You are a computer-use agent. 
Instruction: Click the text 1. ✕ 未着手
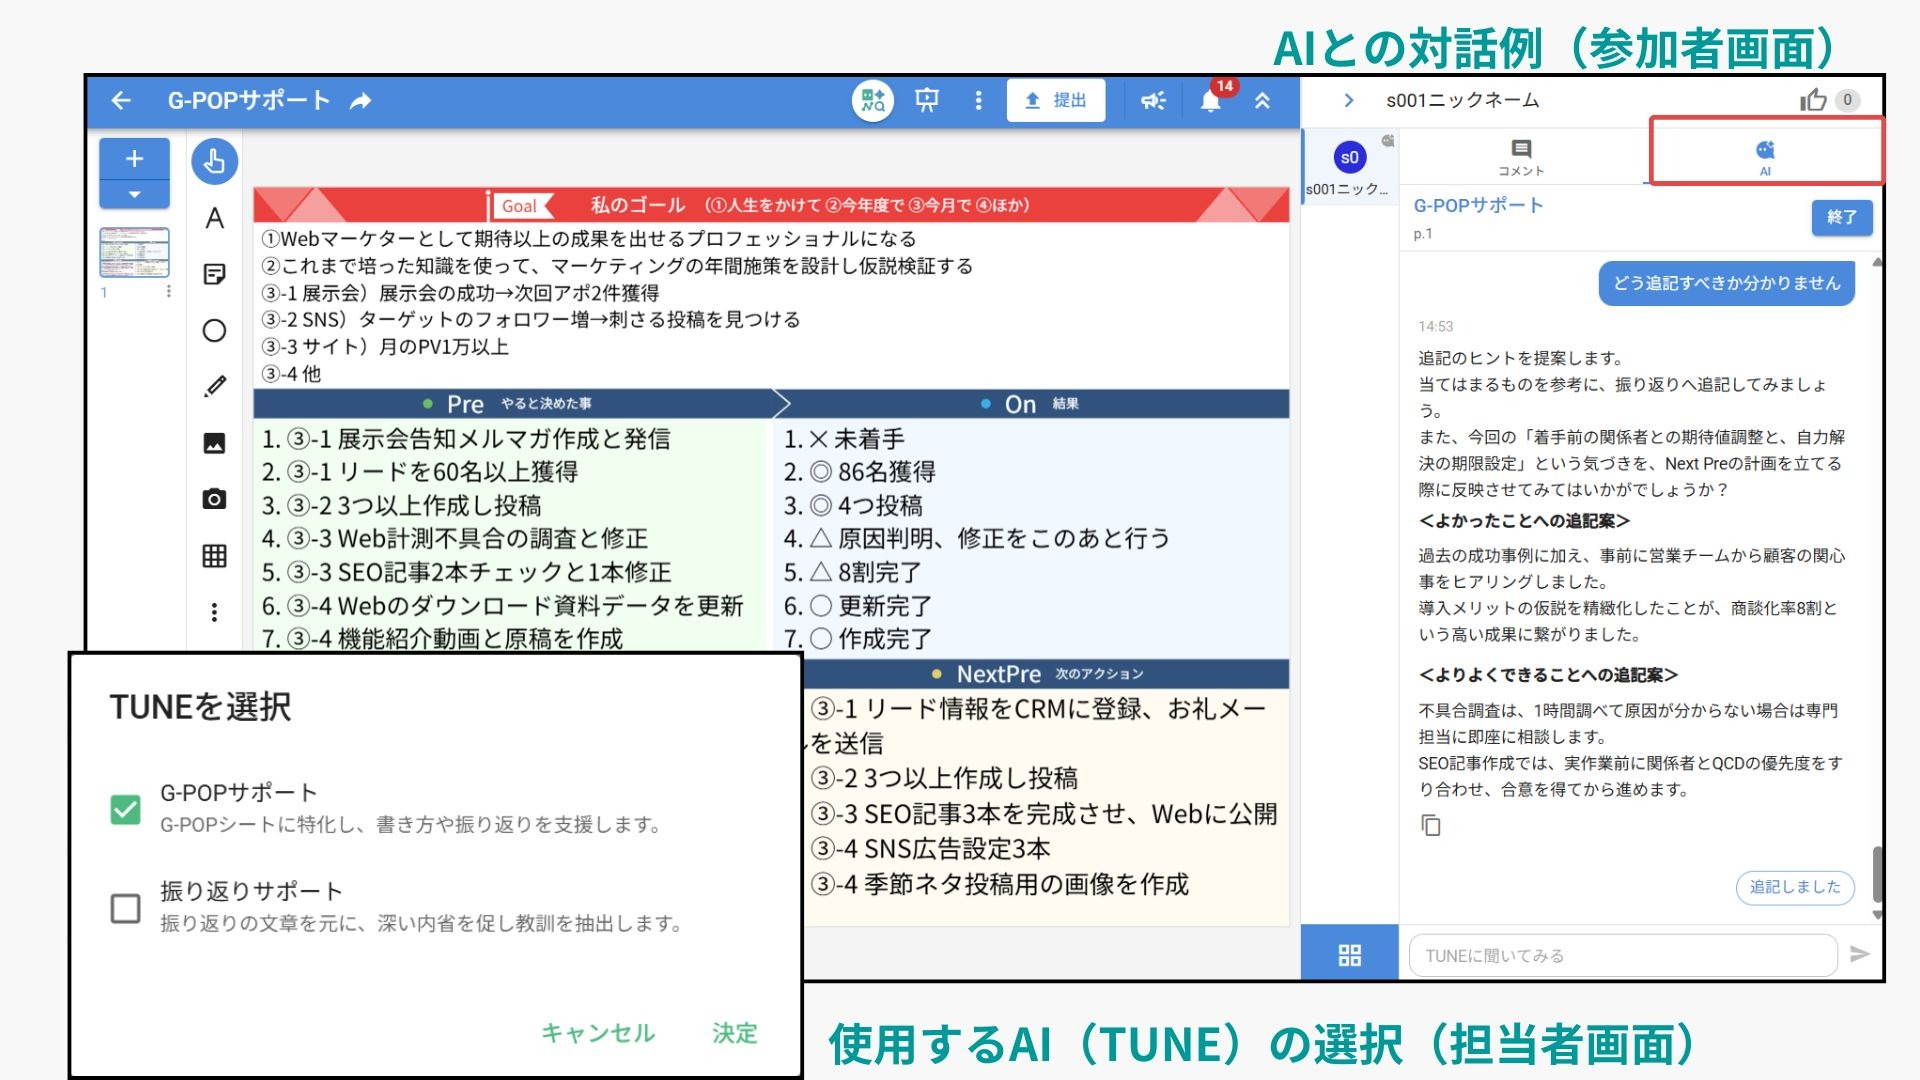[x=844, y=439]
